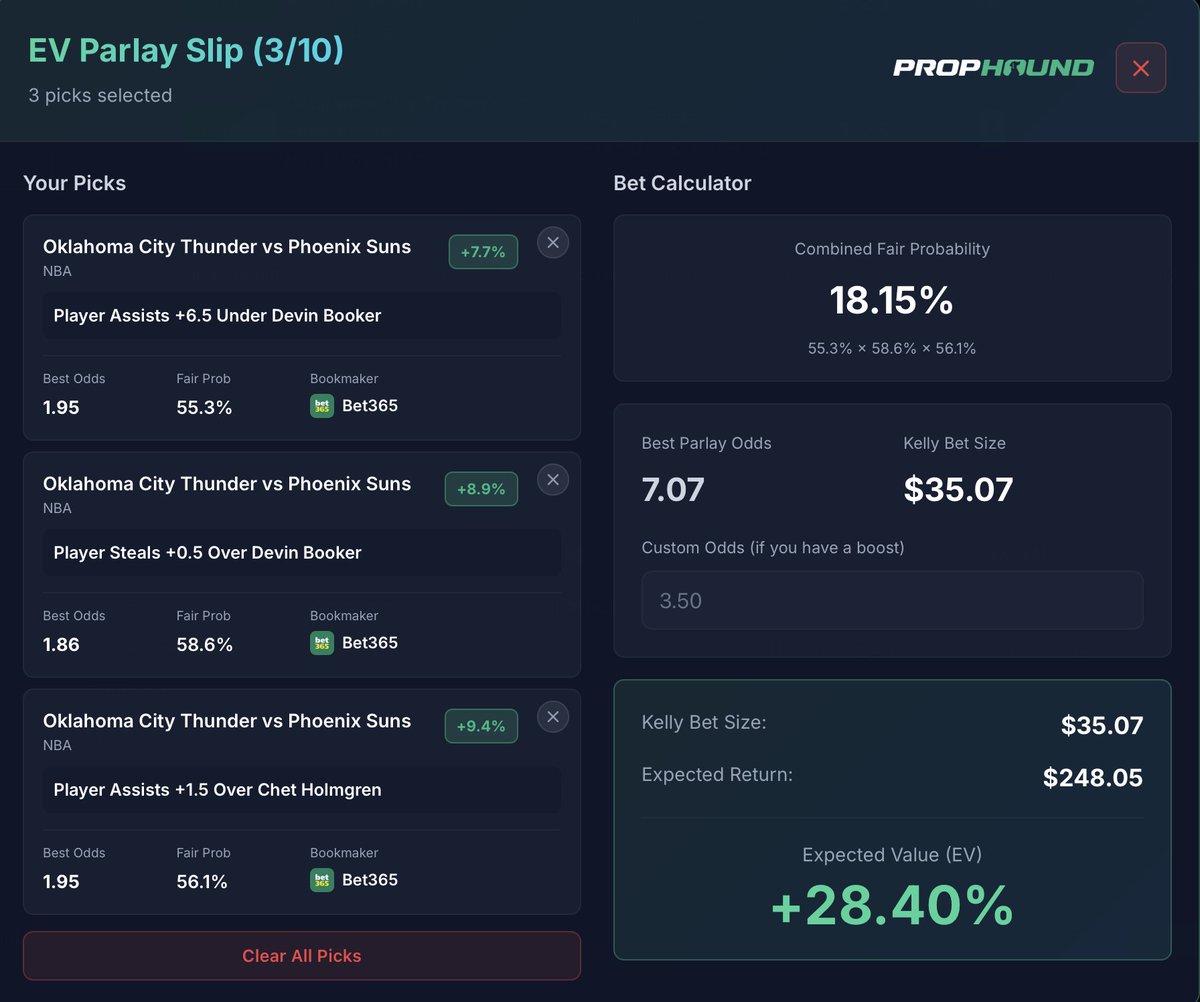Click Bet365 logo in Assists Under Booker card

click(x=322, y=406)
